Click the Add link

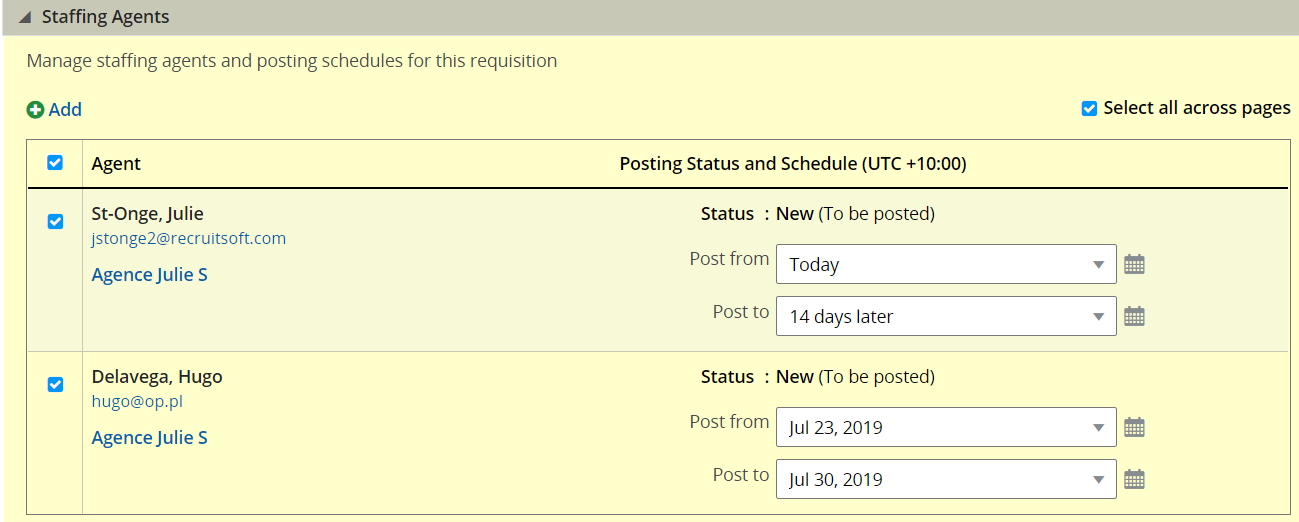(x=65, y=110)
